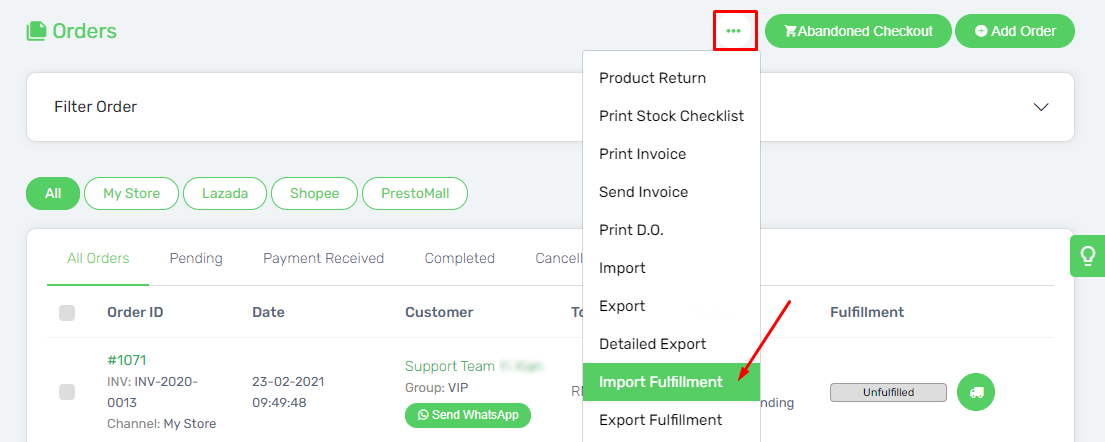This screenshot has height=442, width=1105.
Task: Switch to the Payment Received tab
Action: (323, 259)
